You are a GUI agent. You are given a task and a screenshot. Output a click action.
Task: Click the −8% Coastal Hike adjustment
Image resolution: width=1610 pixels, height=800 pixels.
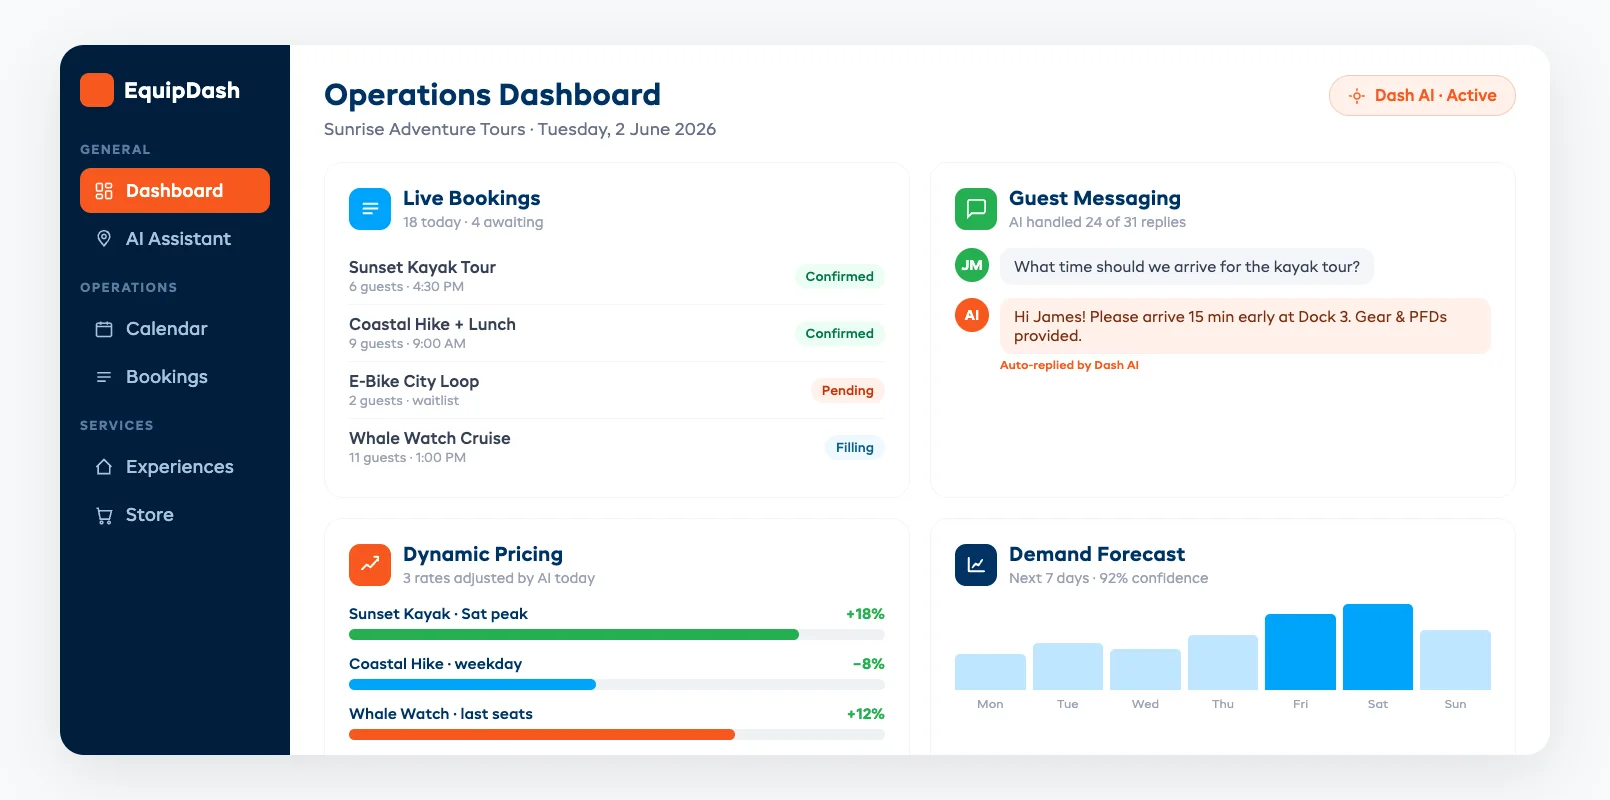click(868, 664)
